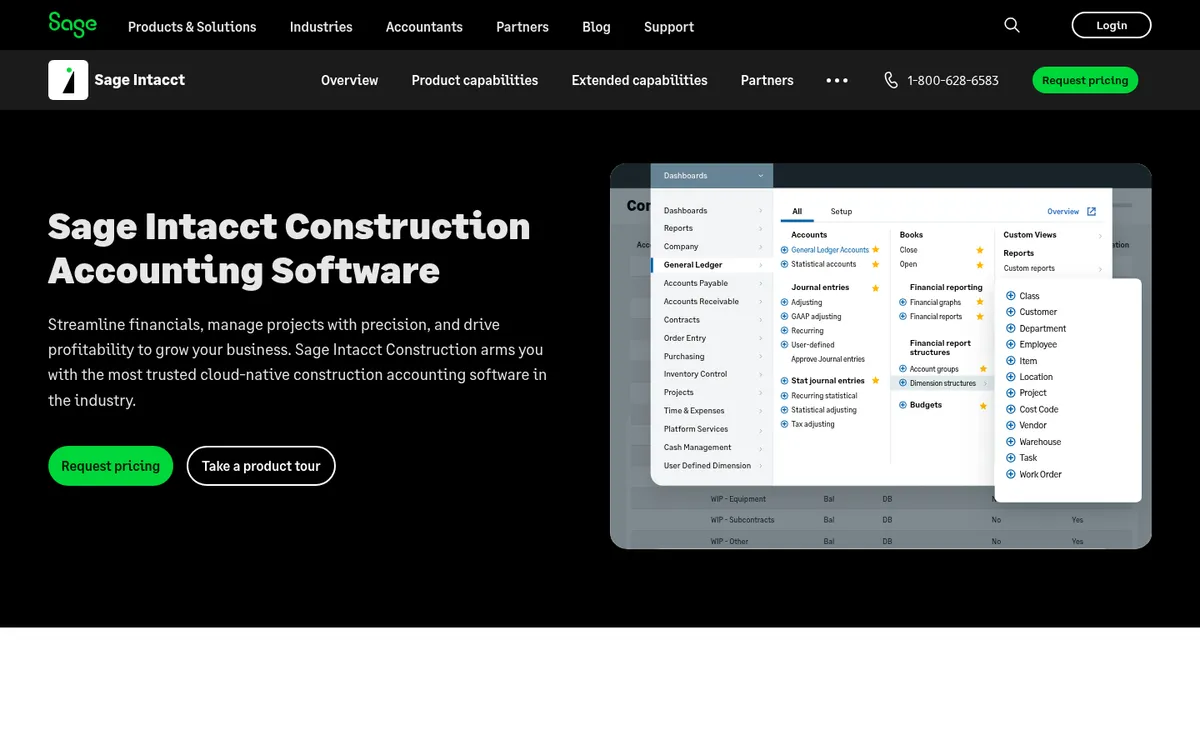
Task: Click plus icon beside Statistical accounts
Action: pyautogui.click(x=784, y=264)
